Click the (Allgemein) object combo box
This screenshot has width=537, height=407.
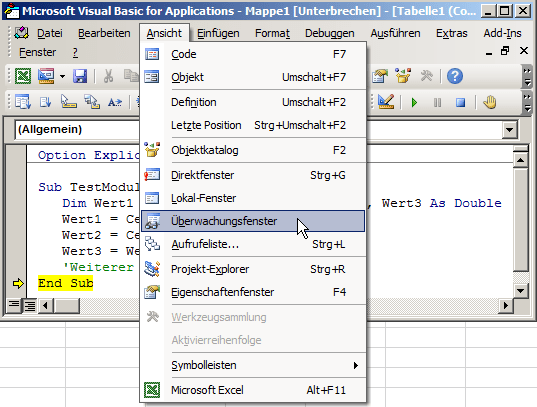(x=78, y=130)
